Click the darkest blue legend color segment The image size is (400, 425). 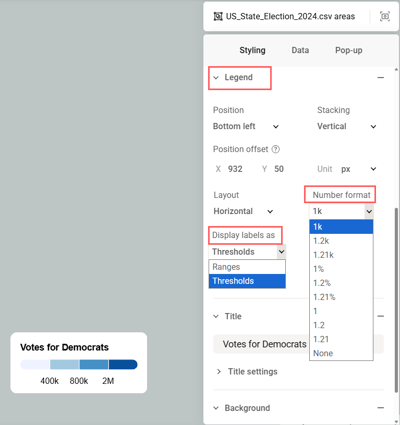pos(123,364)
